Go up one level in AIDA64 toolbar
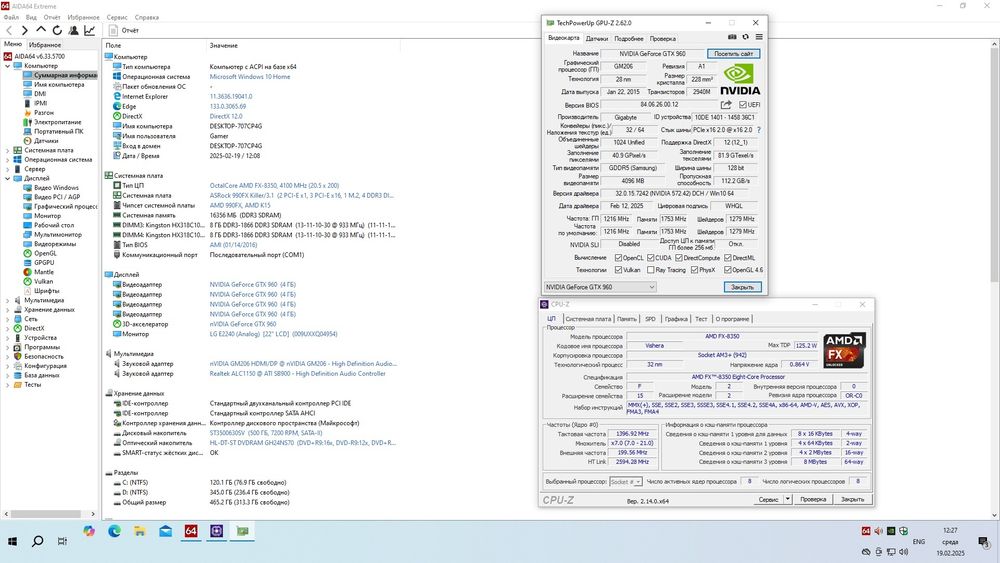 click(41, 29)
